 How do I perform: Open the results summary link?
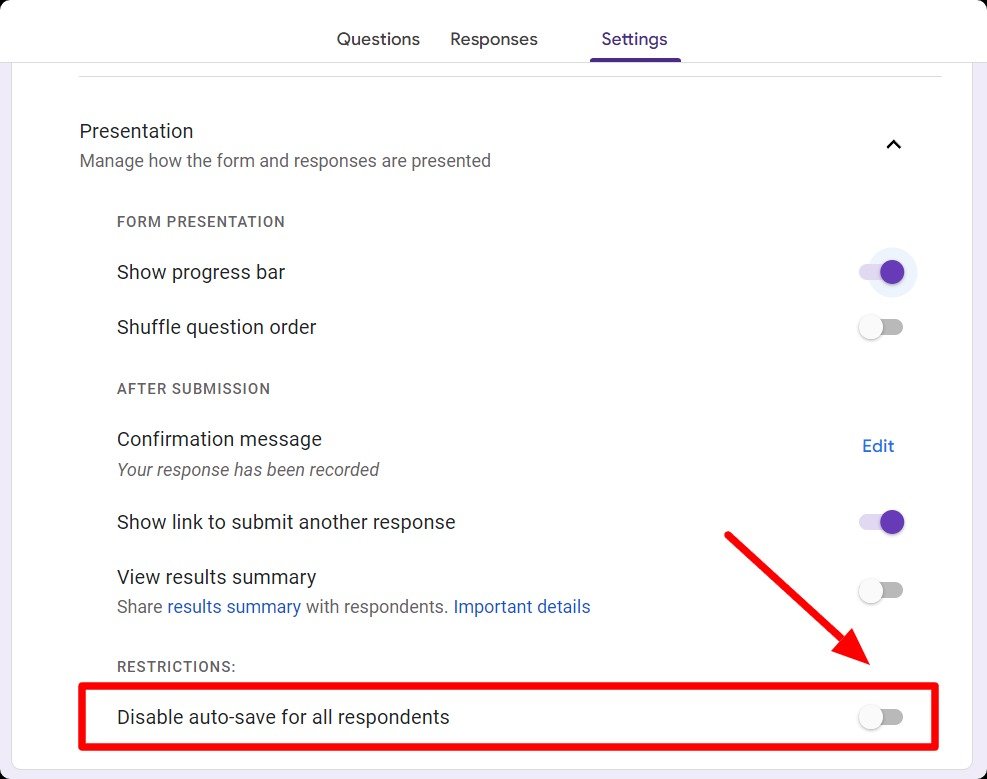pyautogui.click(x=234, y=606)
